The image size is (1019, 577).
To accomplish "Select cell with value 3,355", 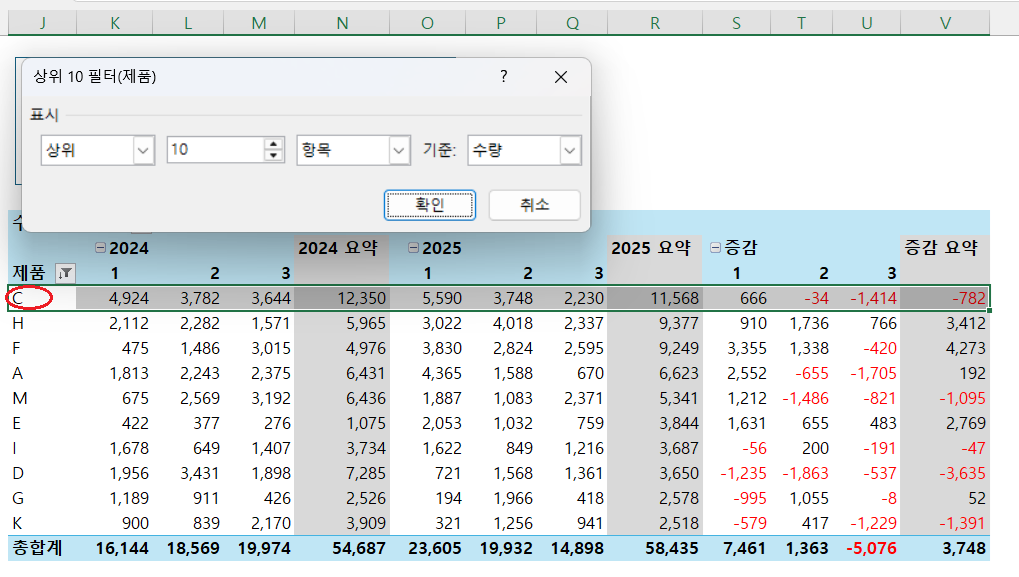I will [x=736, y=348].
